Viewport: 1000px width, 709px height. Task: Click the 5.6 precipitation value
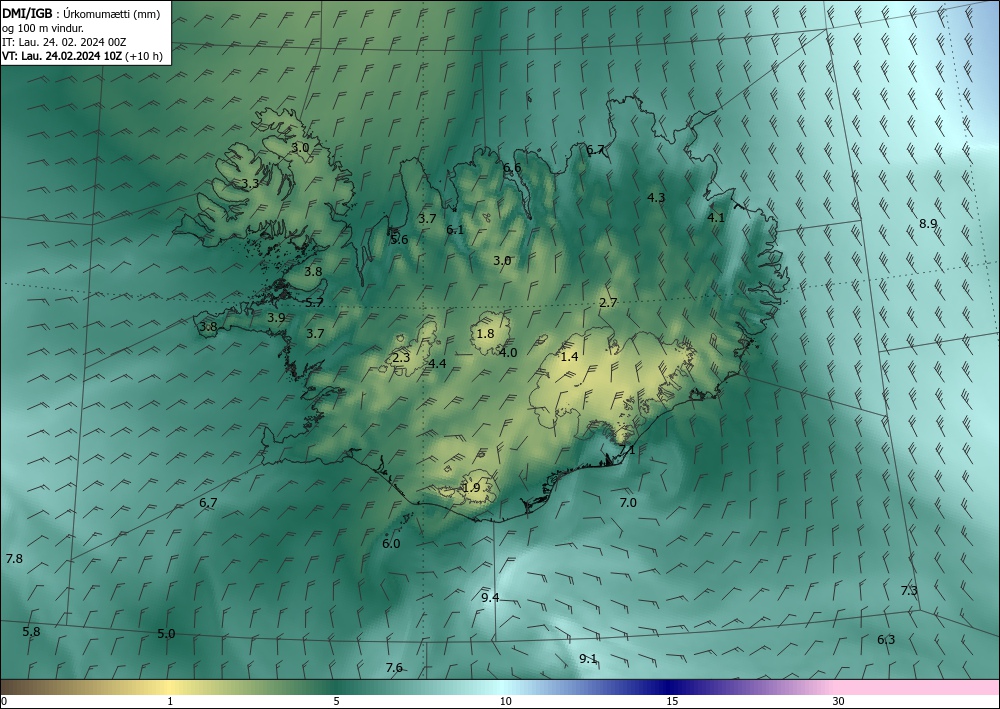(x=399, y=240)
